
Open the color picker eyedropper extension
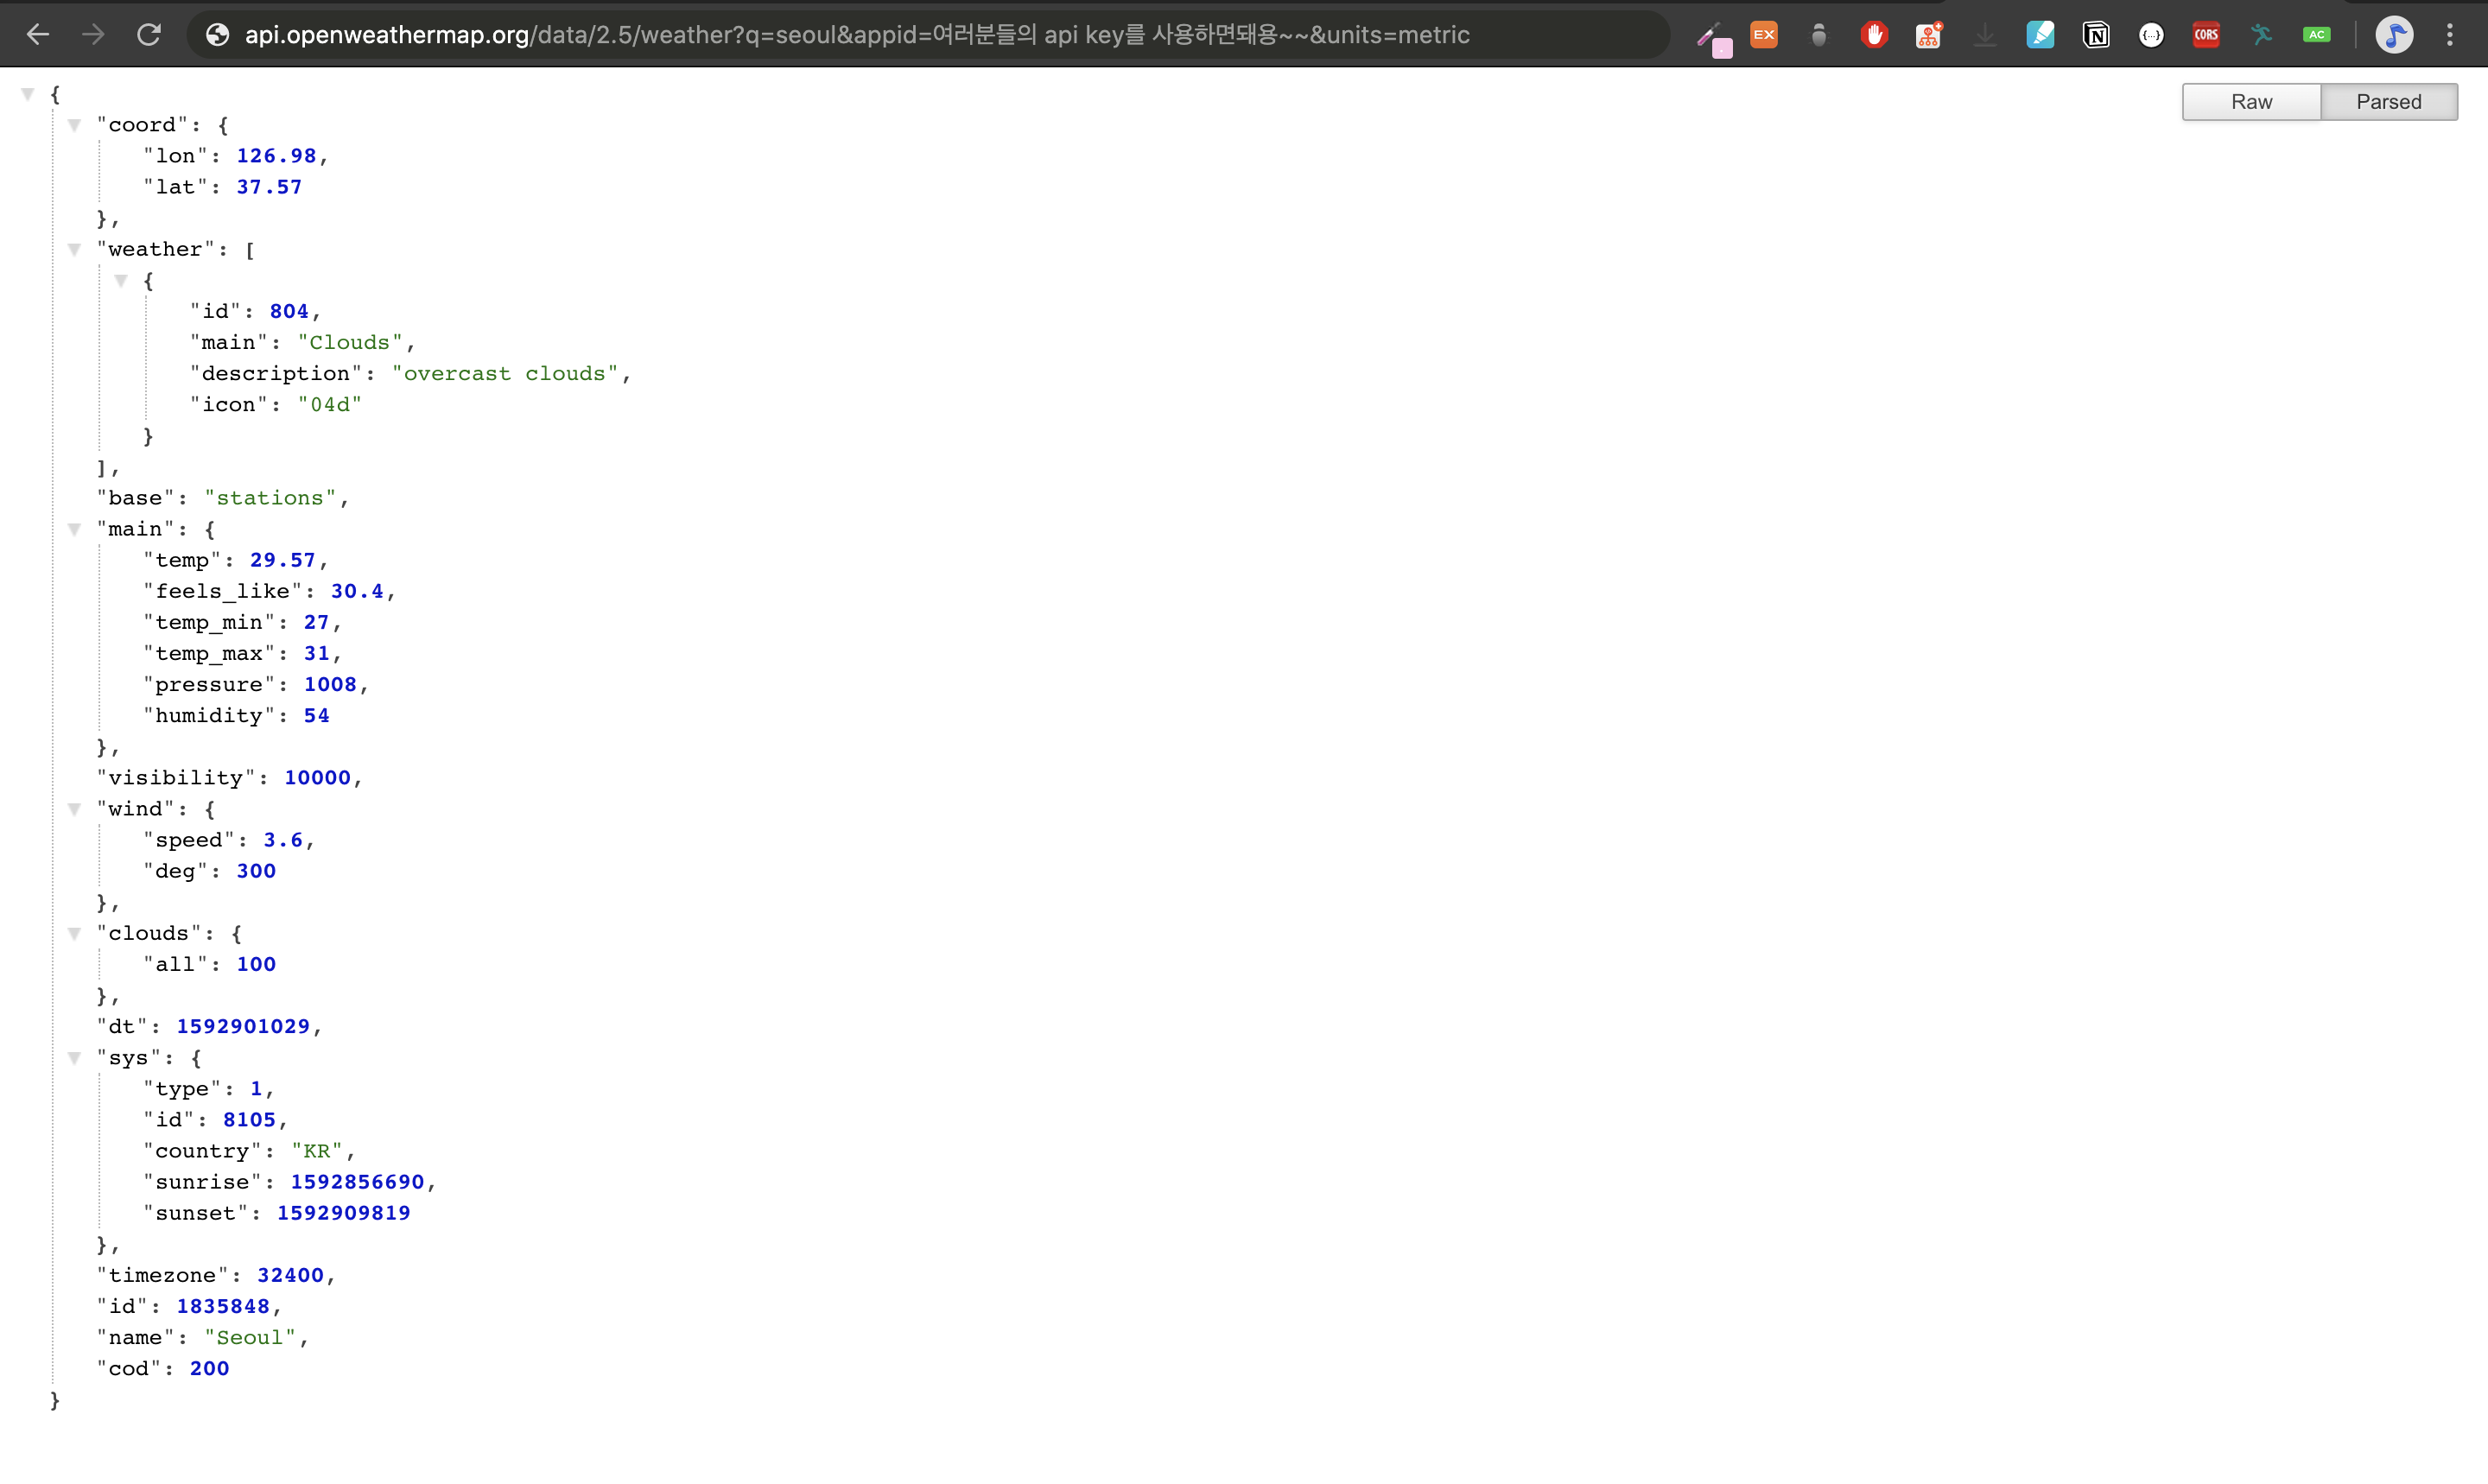1714,40
